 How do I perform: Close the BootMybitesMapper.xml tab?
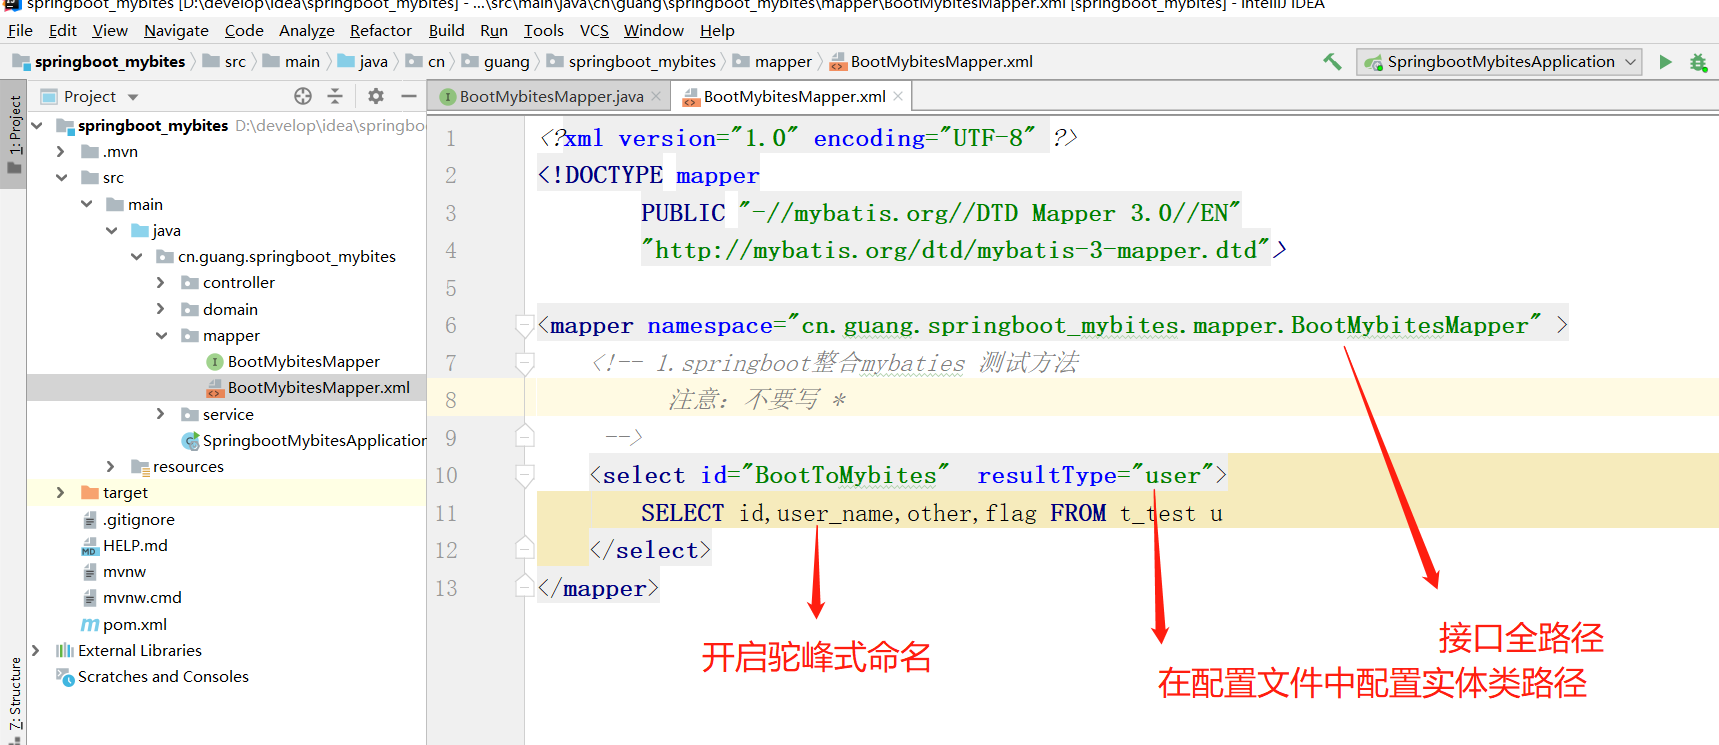[x=898, y=96]
